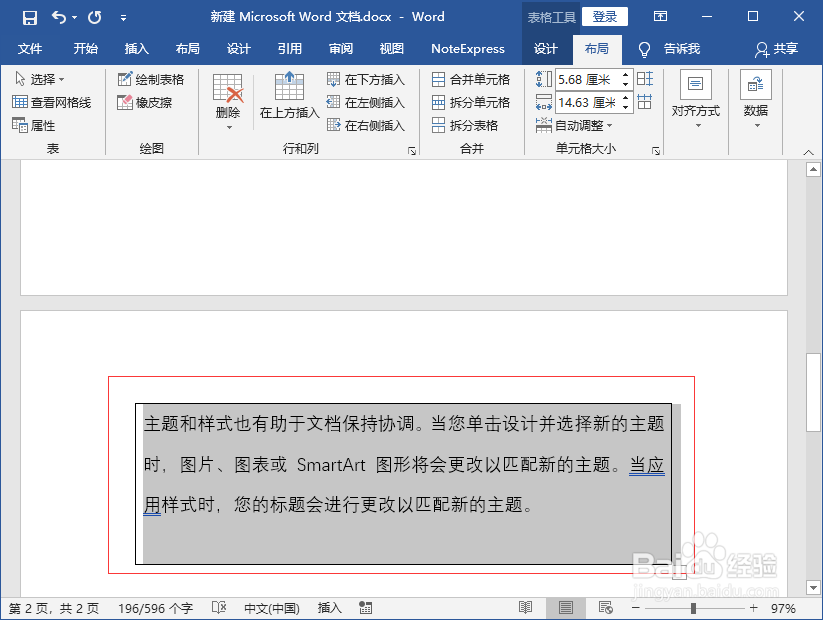Click page count 第 2 页, 共 2 页
823x620 pixels.
(x=54, y=608)
